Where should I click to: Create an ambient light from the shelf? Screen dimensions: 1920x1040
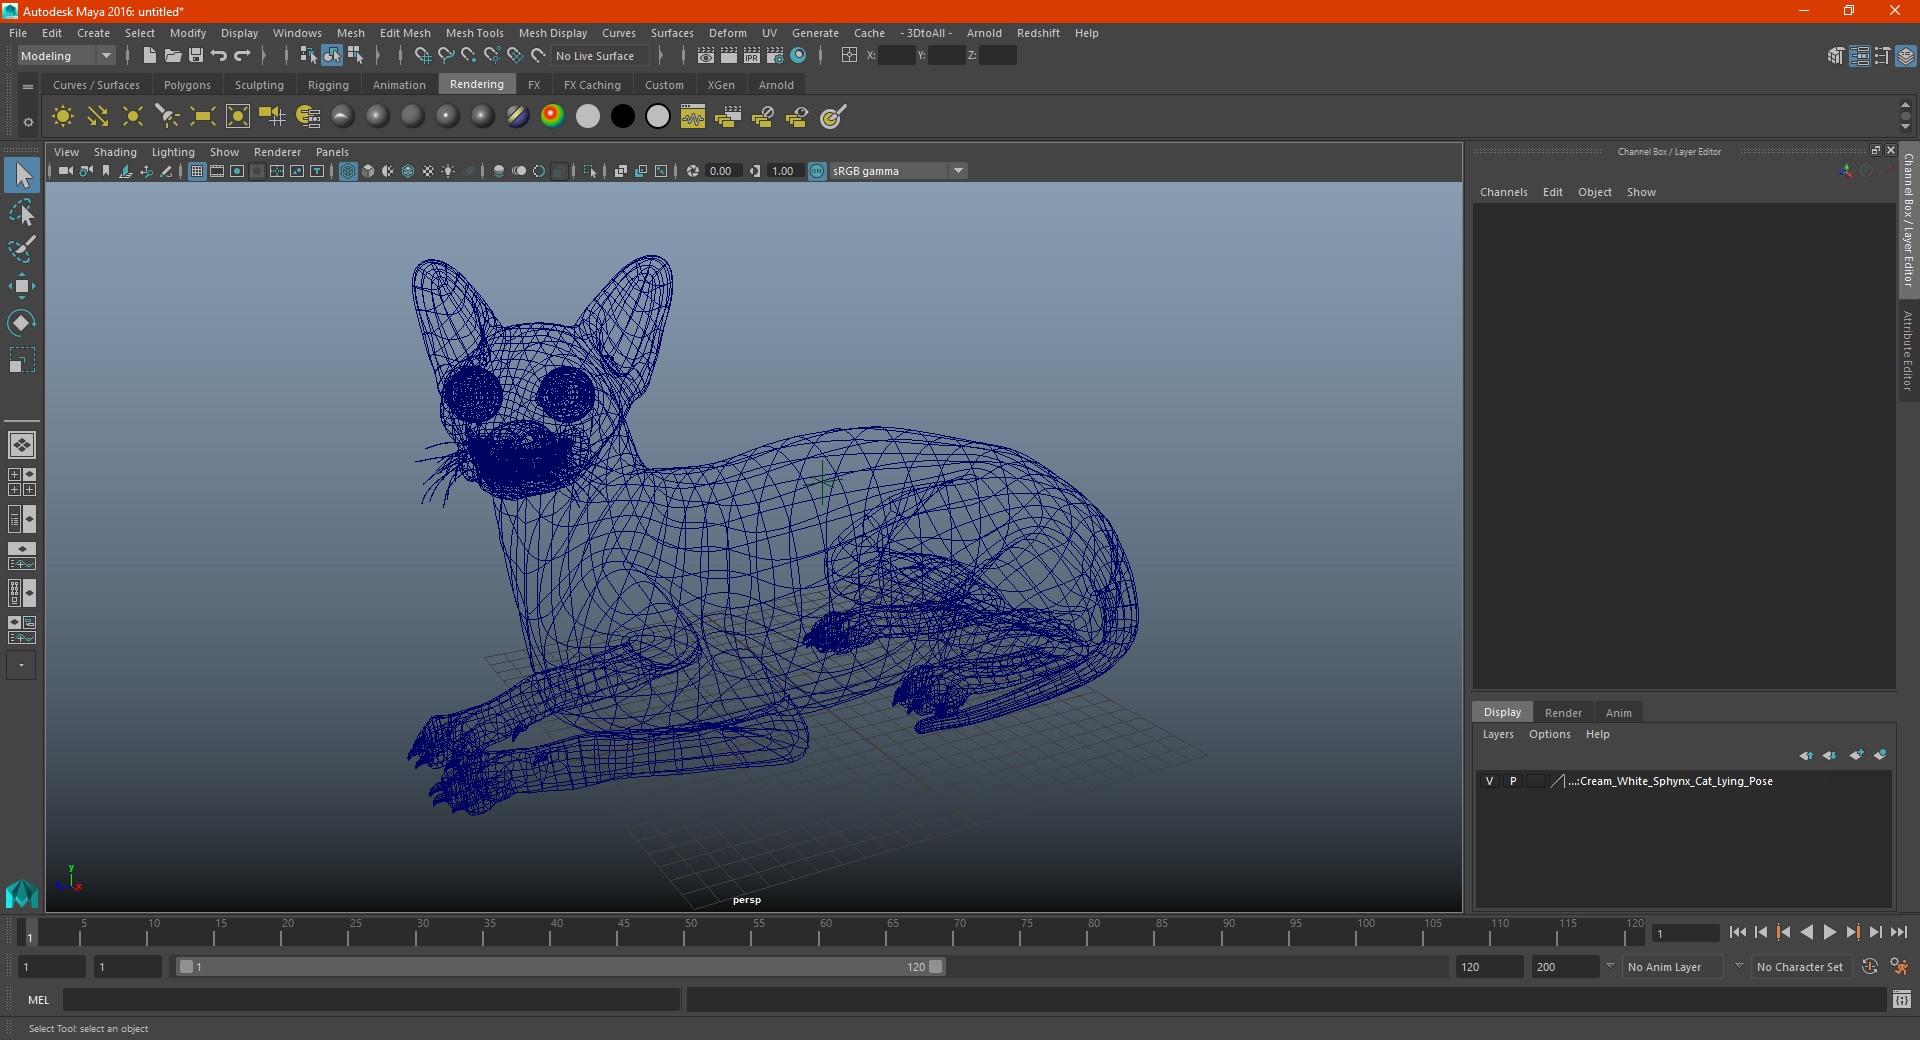click(x=63, y=117)
